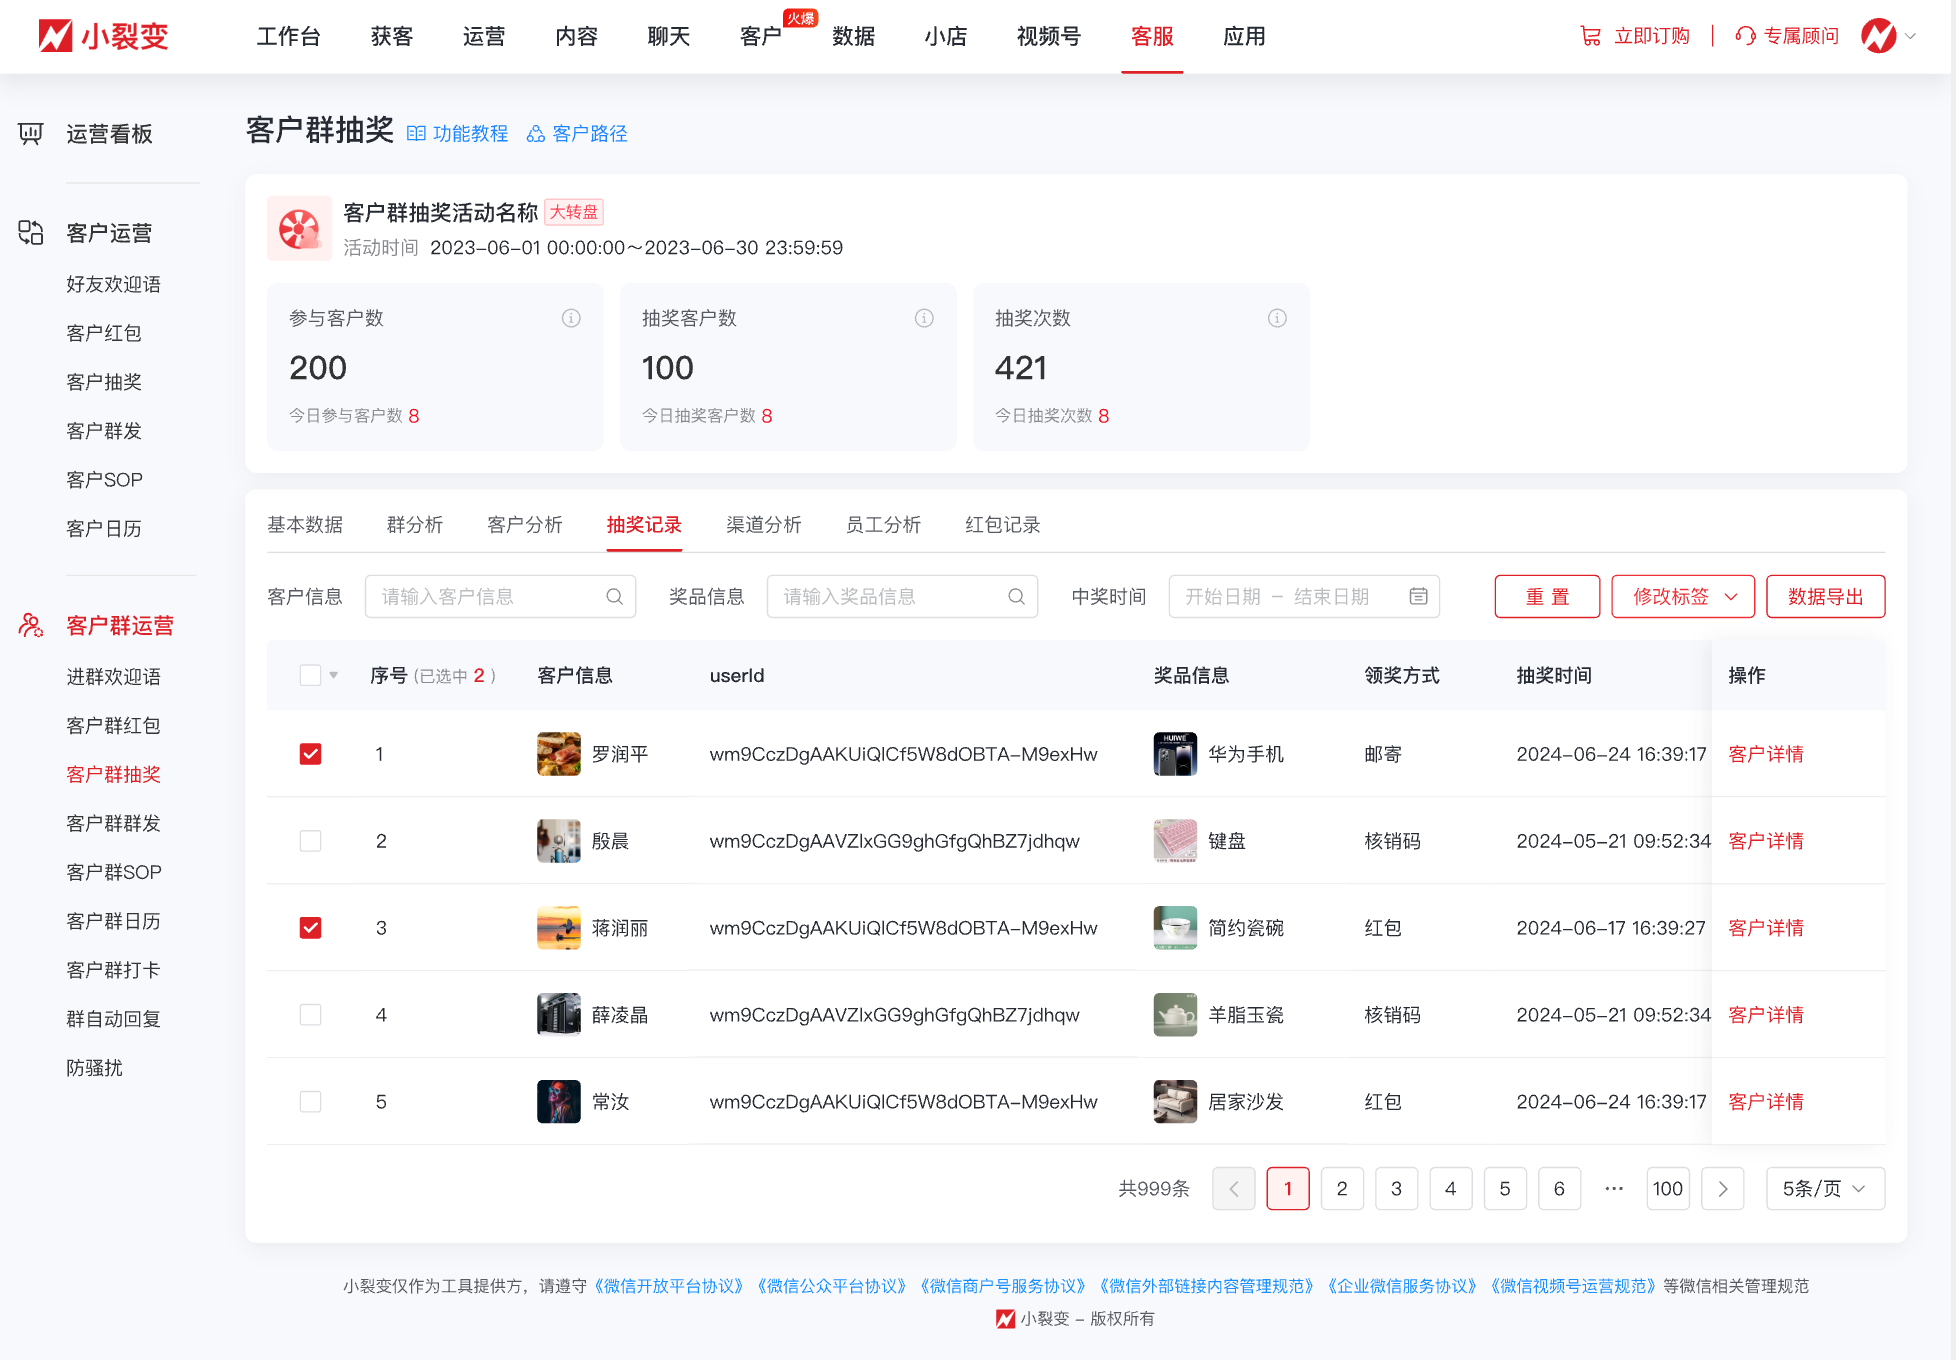Focus the 奖品信息 input field
Image resolution: width=1956 pixels, height=1360 pixels.
[x=903, y=597]
